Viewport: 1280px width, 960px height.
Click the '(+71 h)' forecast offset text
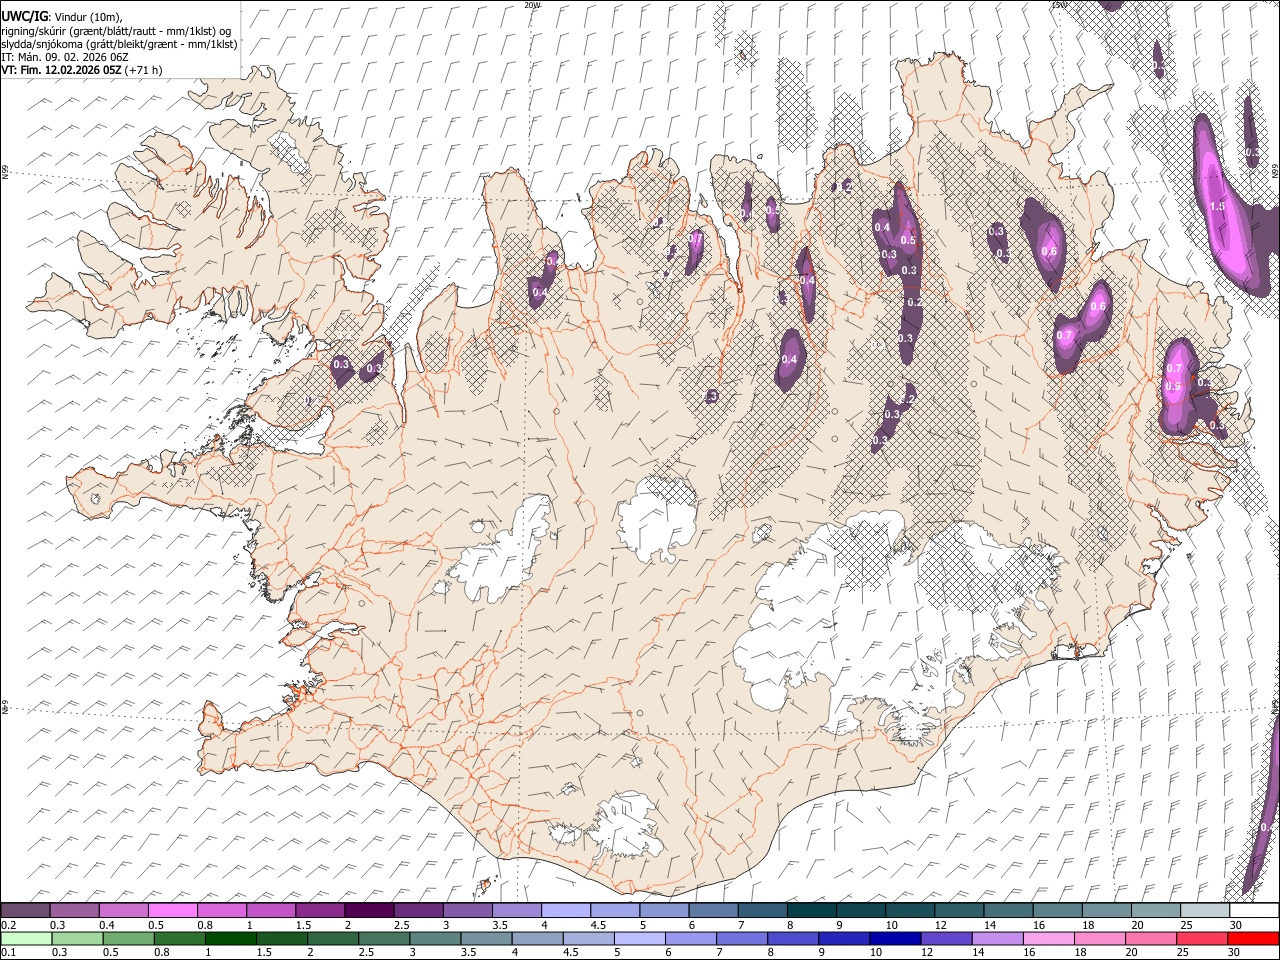[x=143, y=70]
